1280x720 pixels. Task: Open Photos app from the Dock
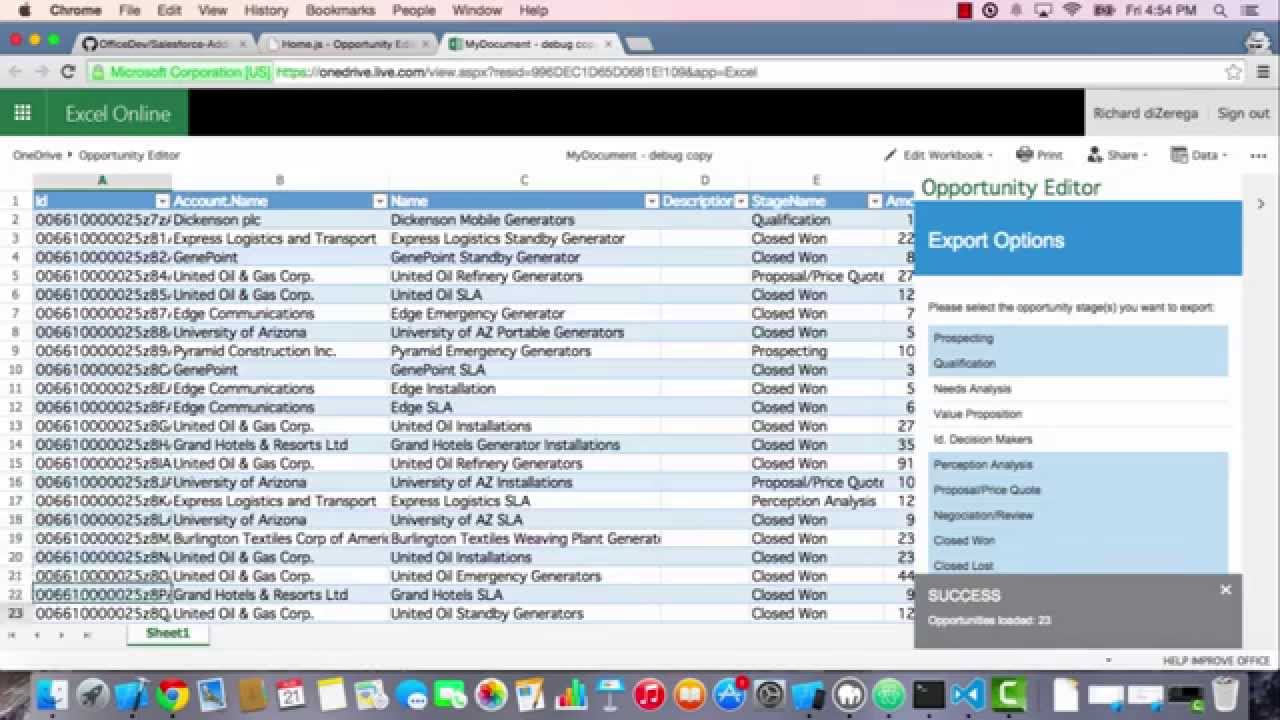[491, 694]
